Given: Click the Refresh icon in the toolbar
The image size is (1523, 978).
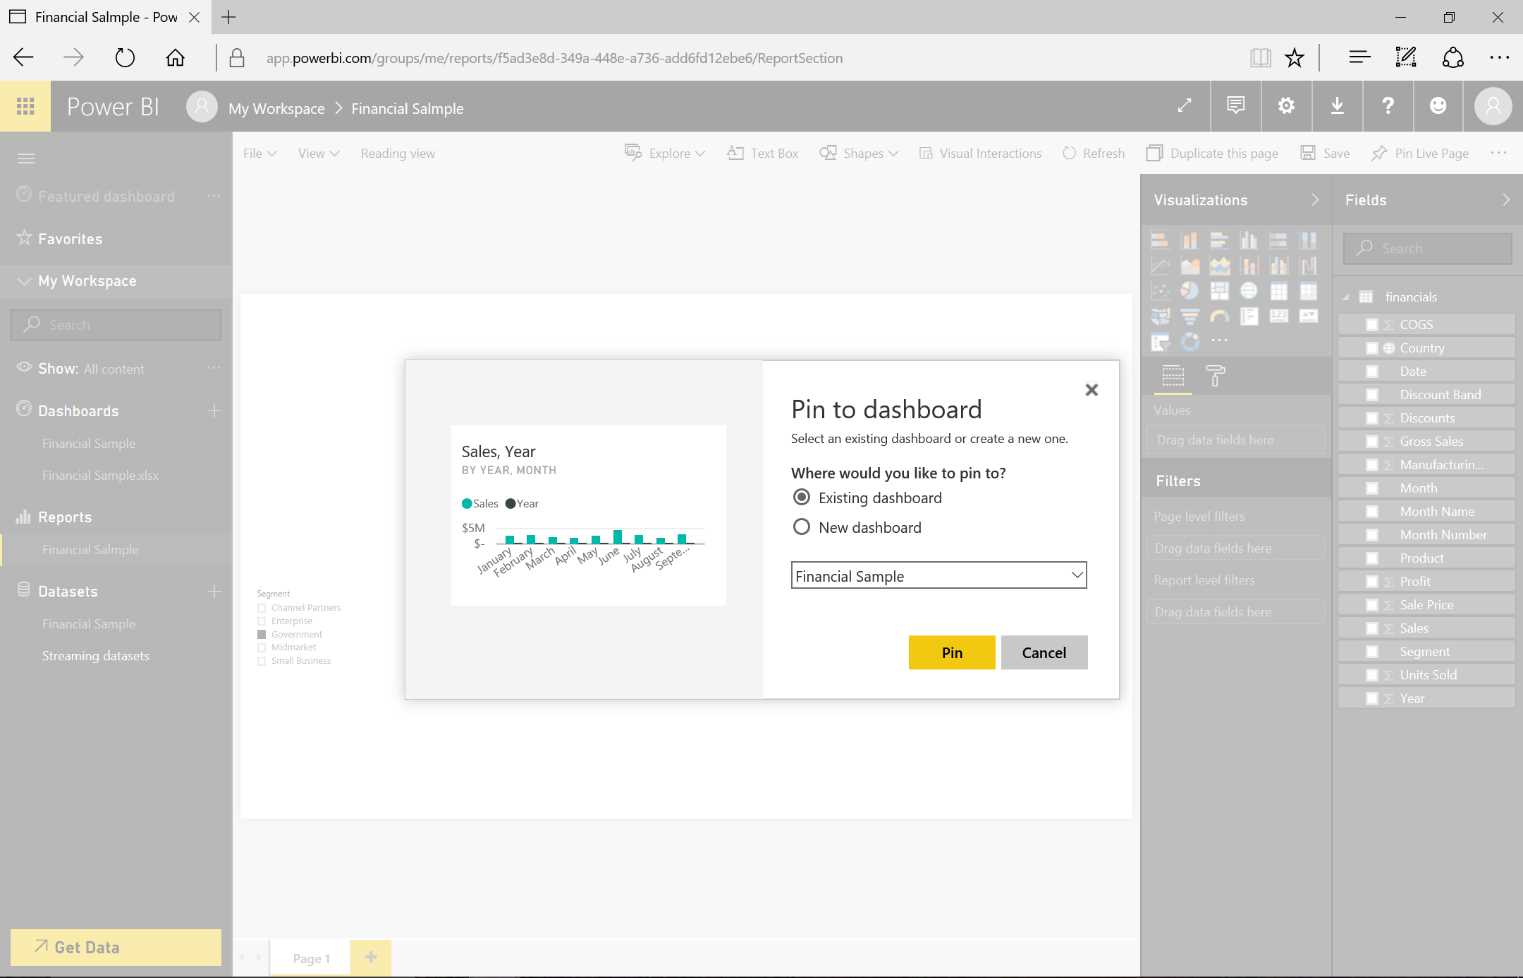Looking at the screenshot, I should pos(1093,153).
